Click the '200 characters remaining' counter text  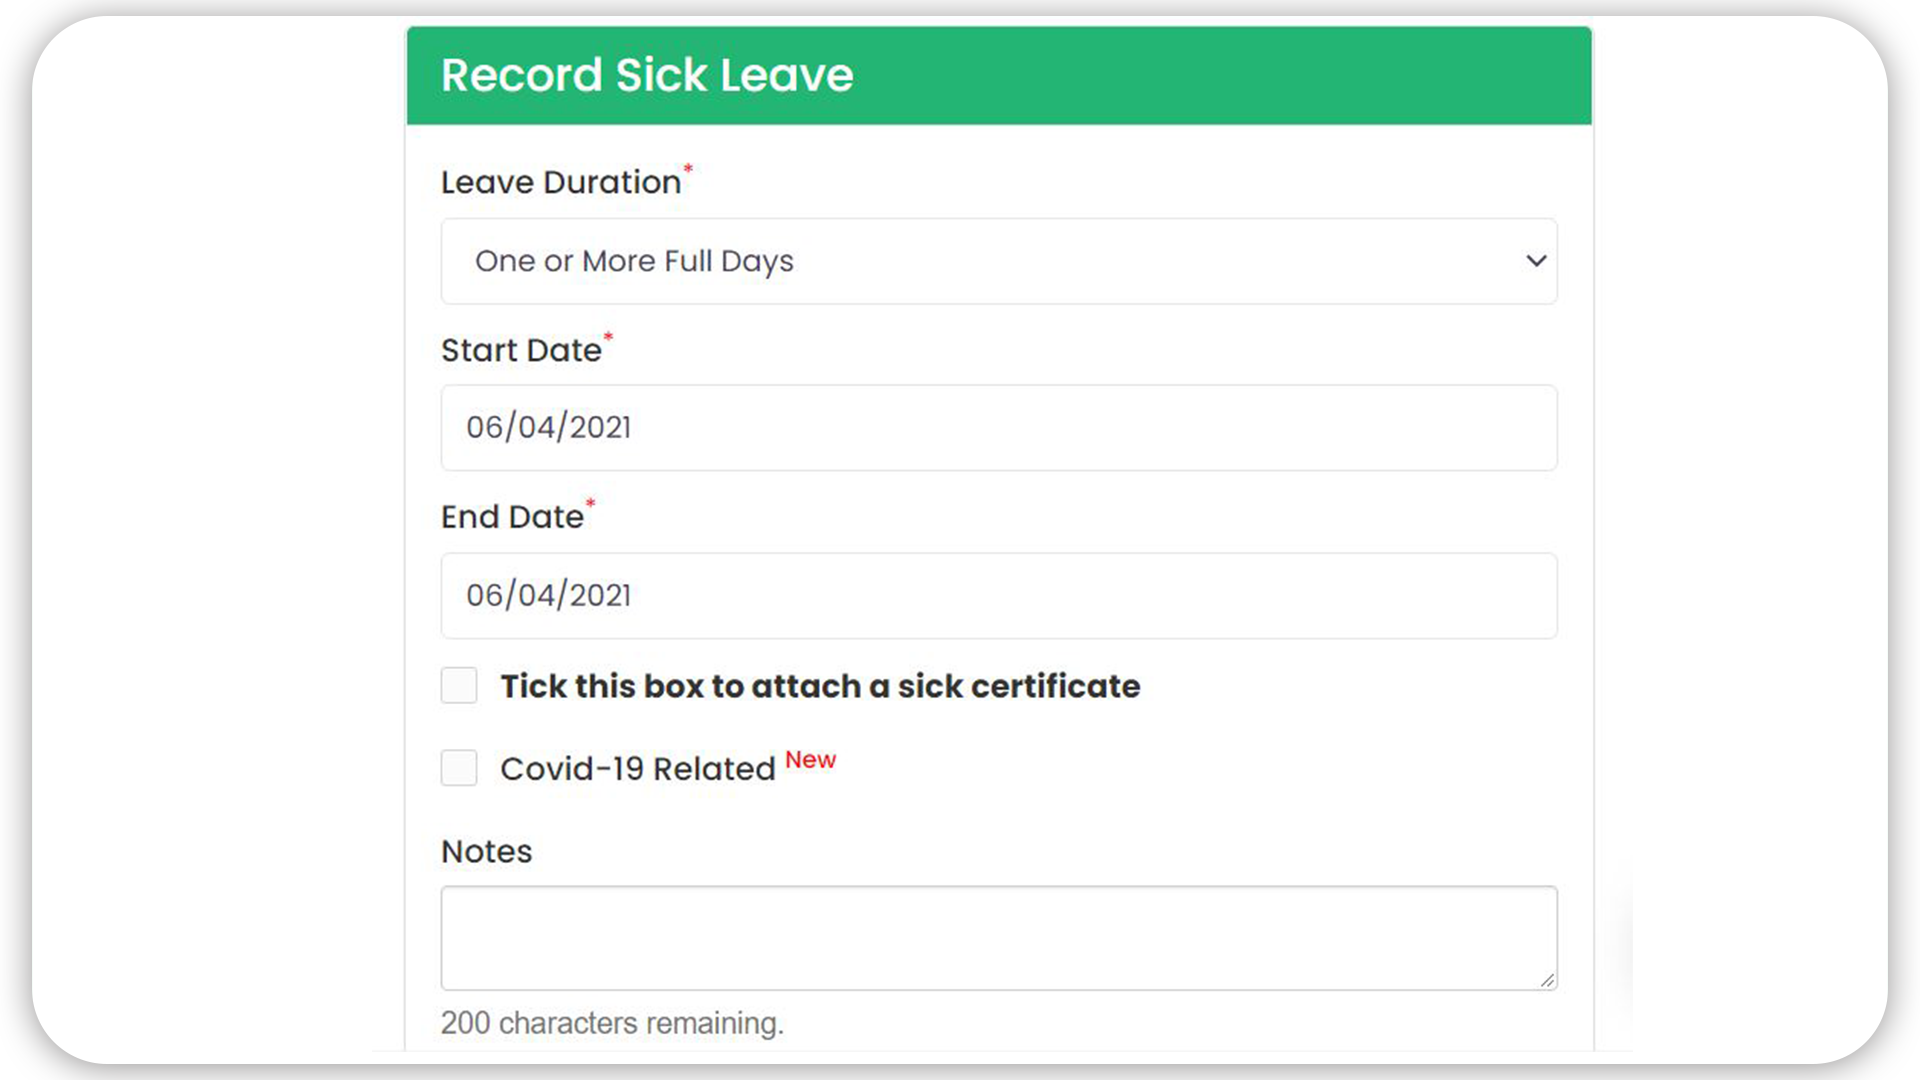[x=612, y=1023]
